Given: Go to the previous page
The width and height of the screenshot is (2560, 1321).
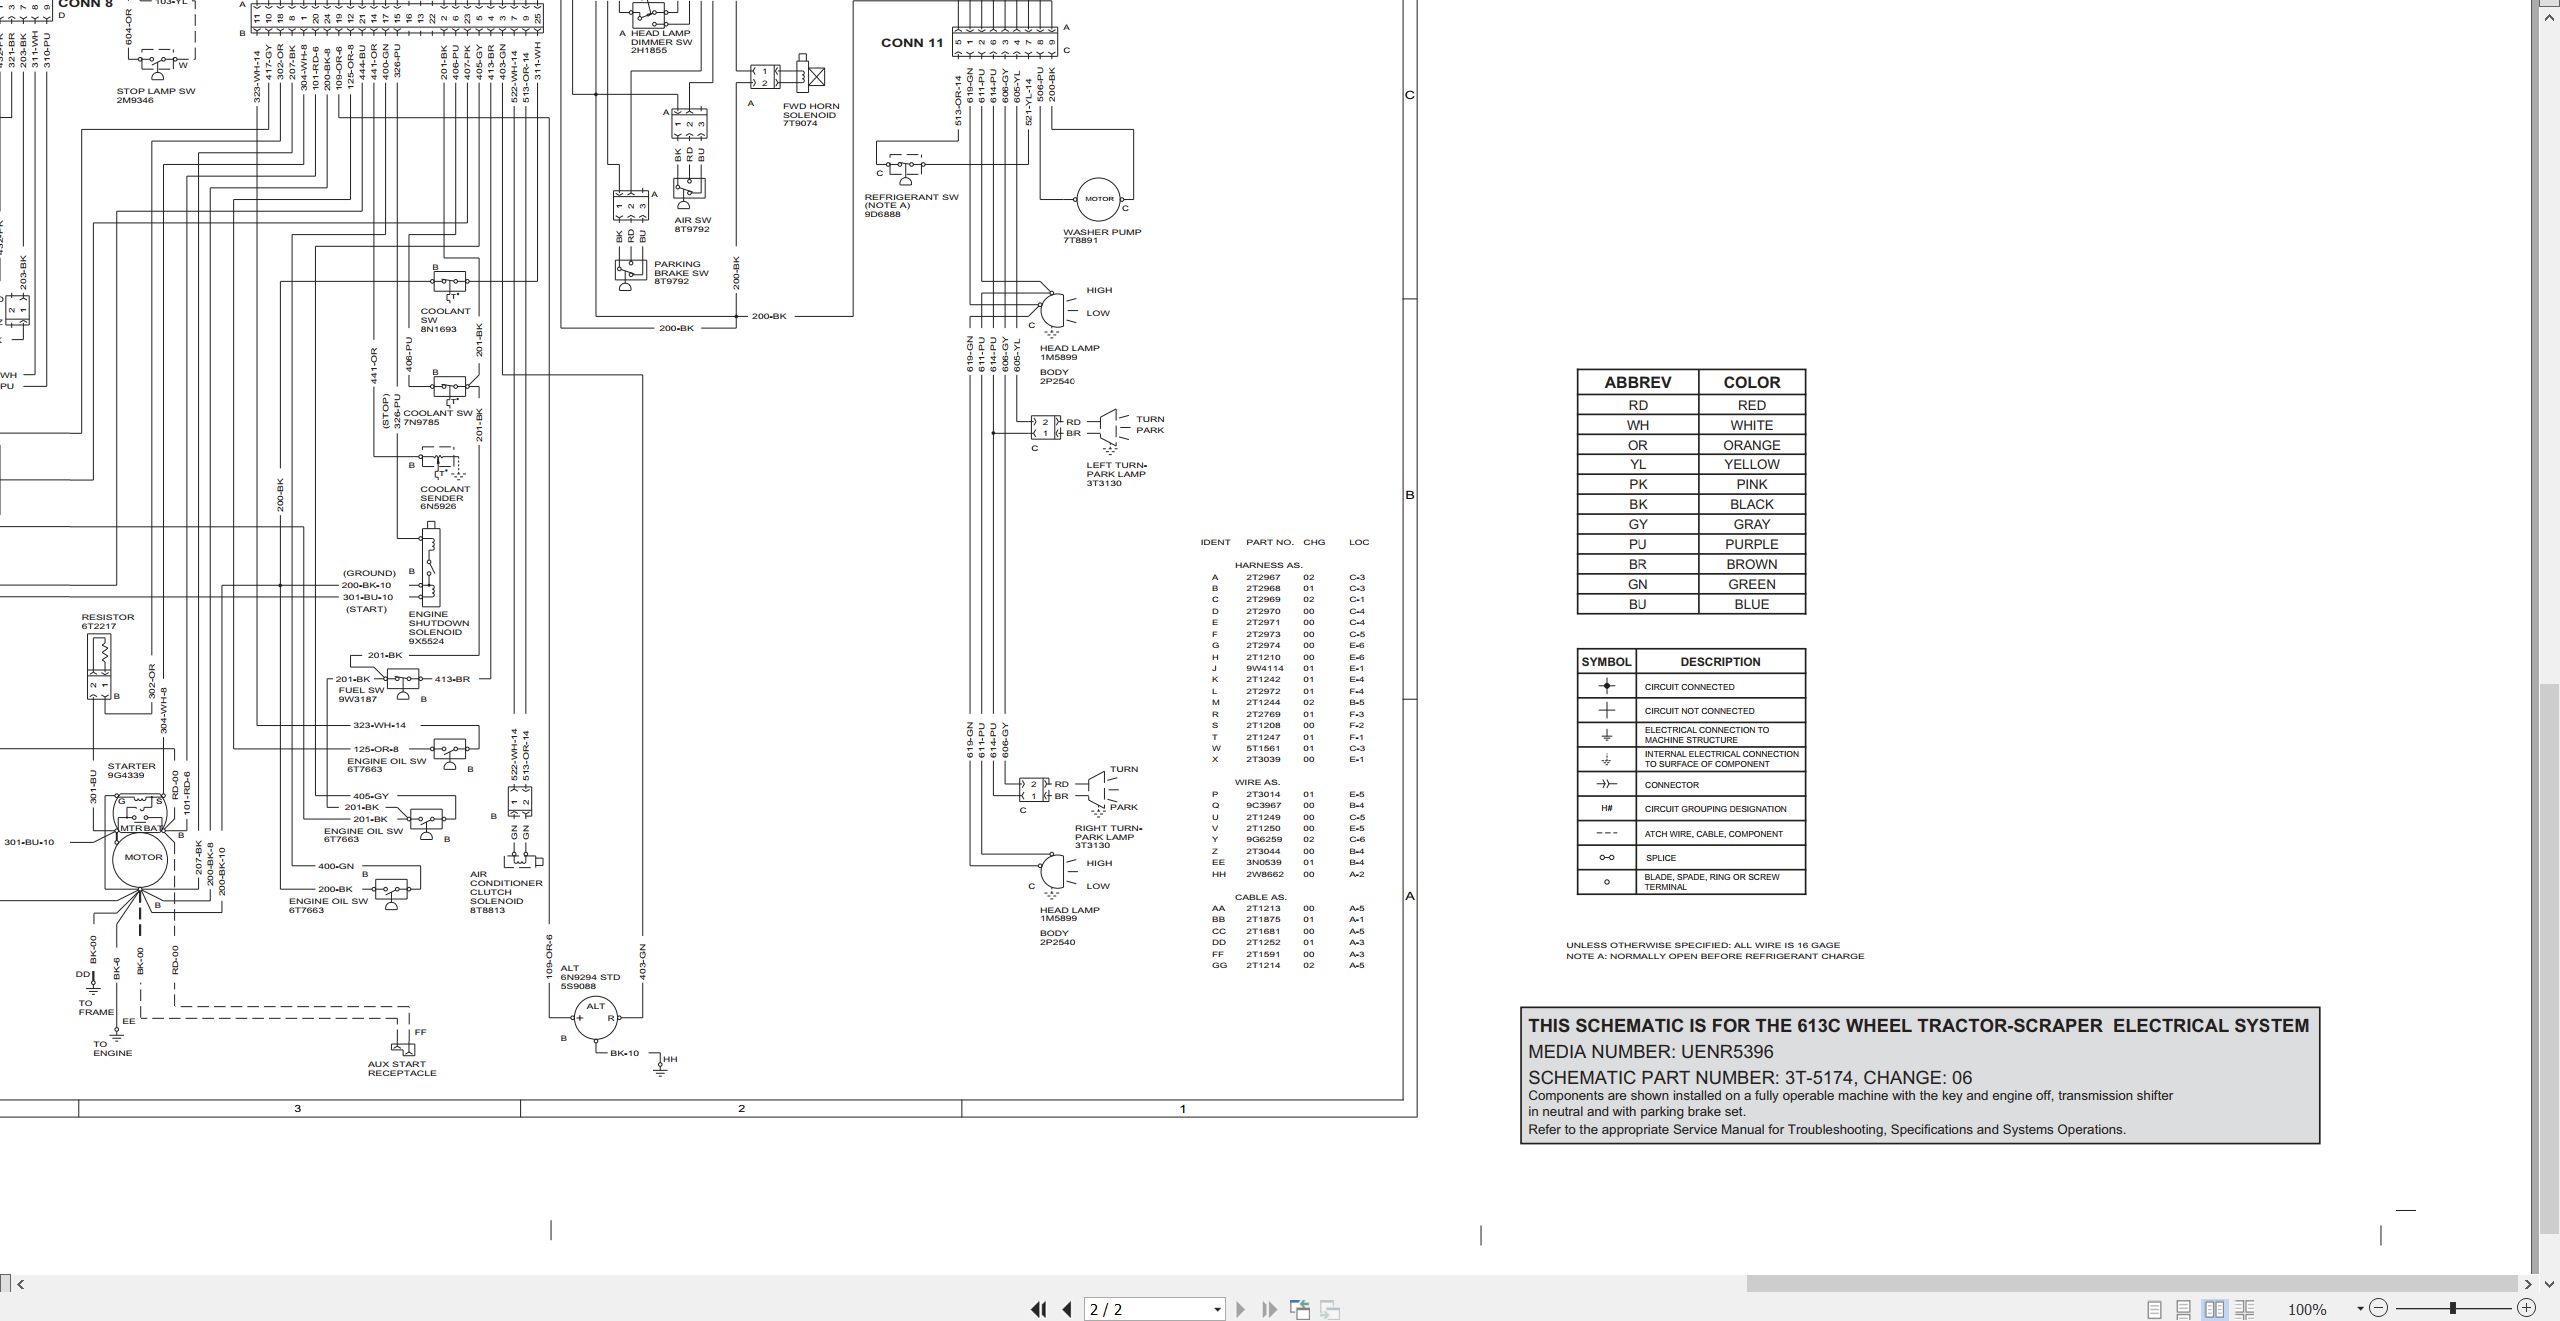Looking at the screenshot, I should (x=1067, y=1309).
